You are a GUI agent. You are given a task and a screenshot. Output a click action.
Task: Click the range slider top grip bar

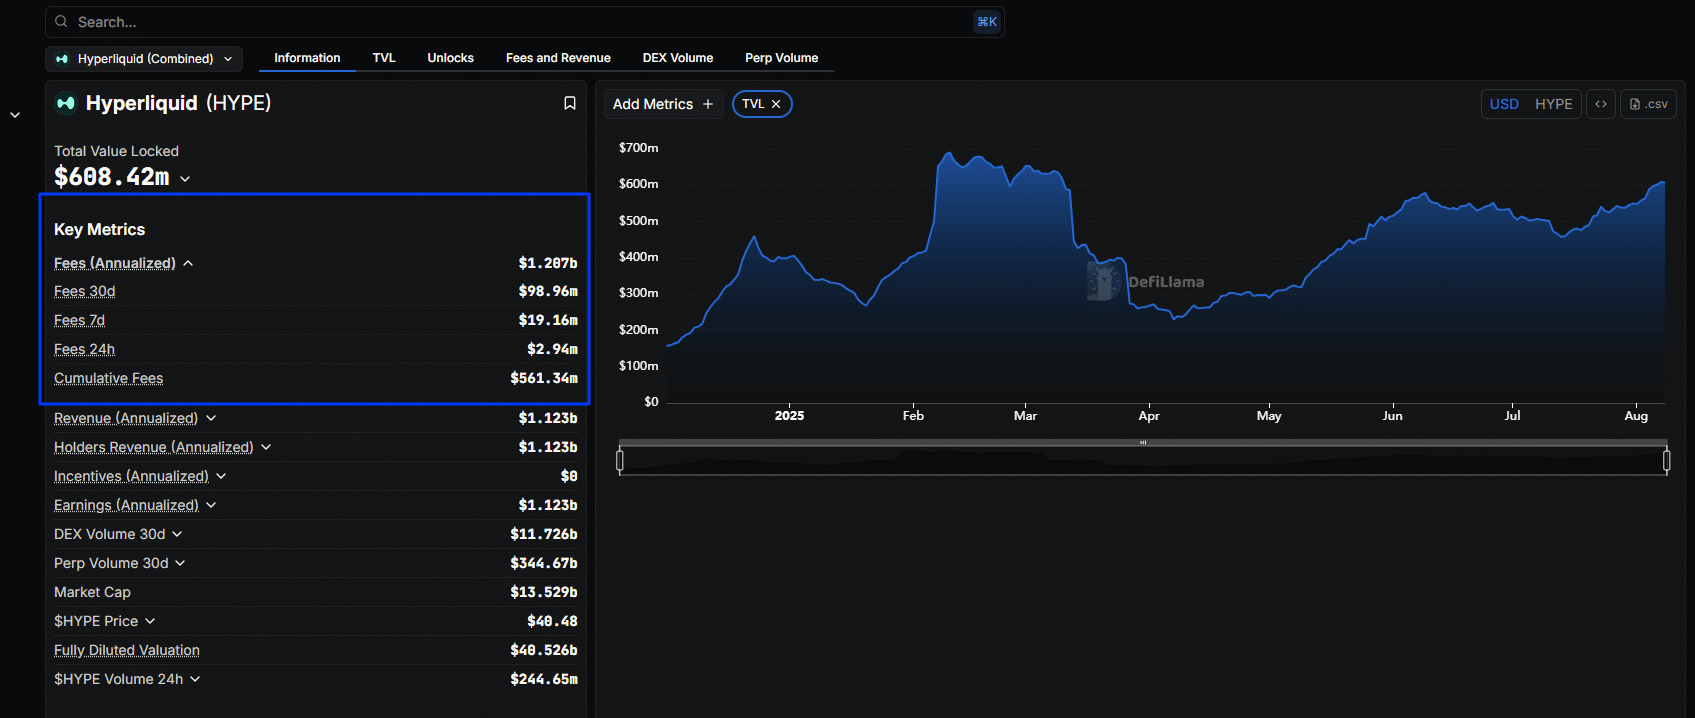coord(1143,442)
